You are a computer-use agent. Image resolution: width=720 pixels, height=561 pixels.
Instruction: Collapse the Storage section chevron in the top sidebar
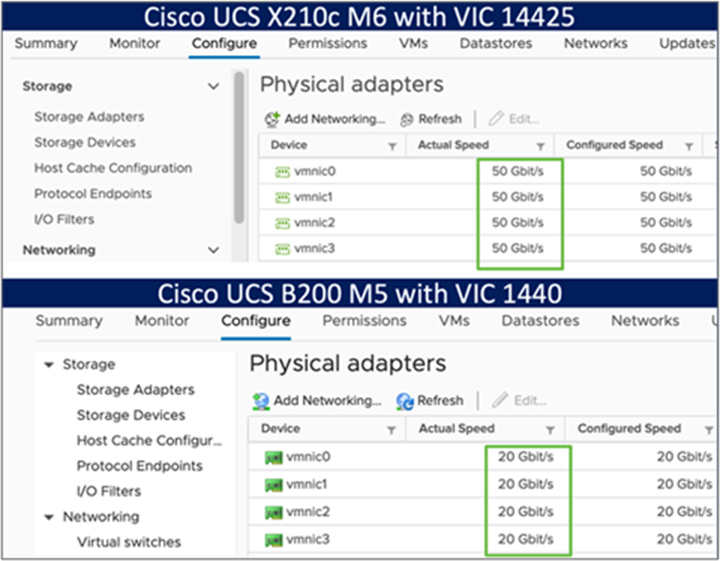[x=213, y=87]
